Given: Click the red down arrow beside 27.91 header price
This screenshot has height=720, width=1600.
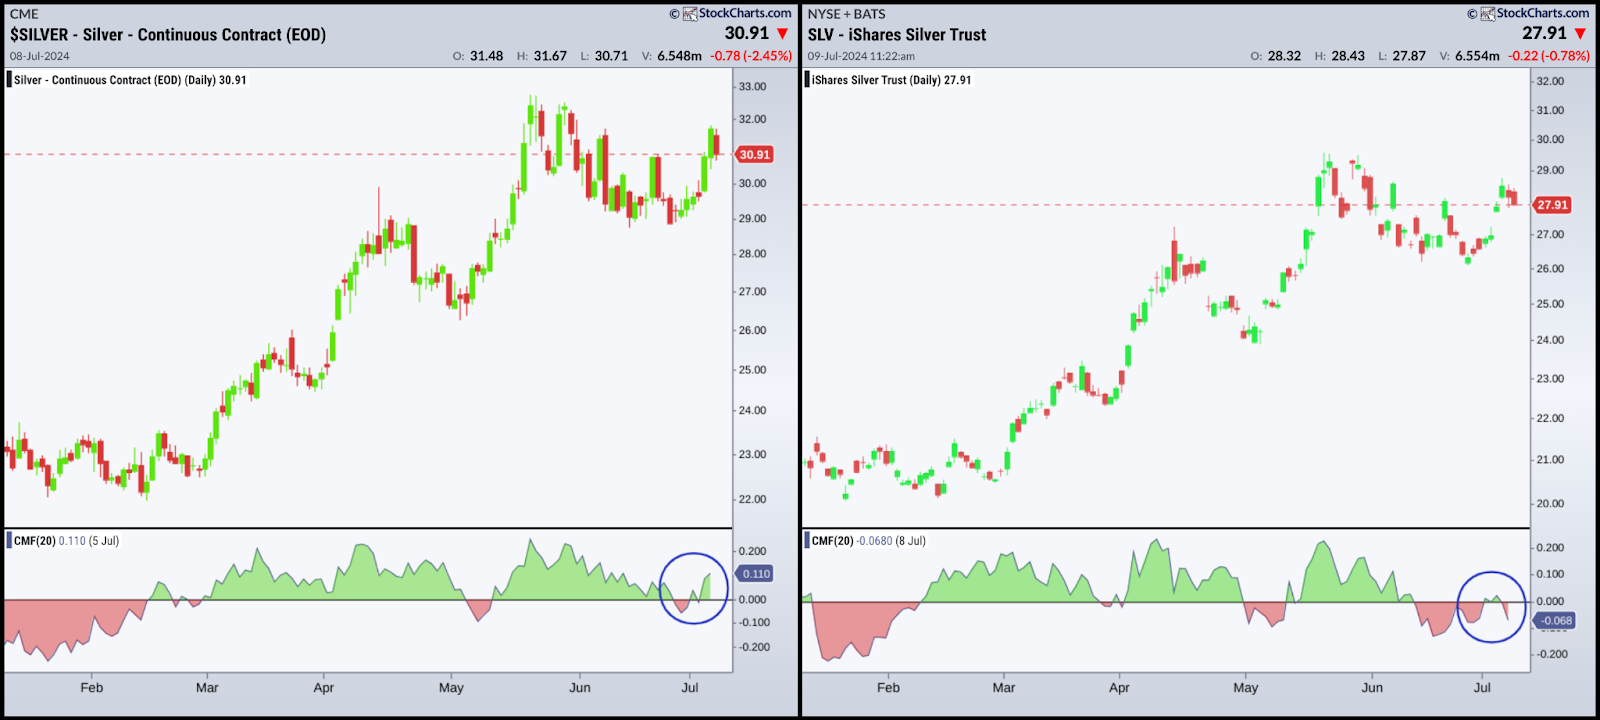Looking at the screenshot, I should coord(1580,34).
